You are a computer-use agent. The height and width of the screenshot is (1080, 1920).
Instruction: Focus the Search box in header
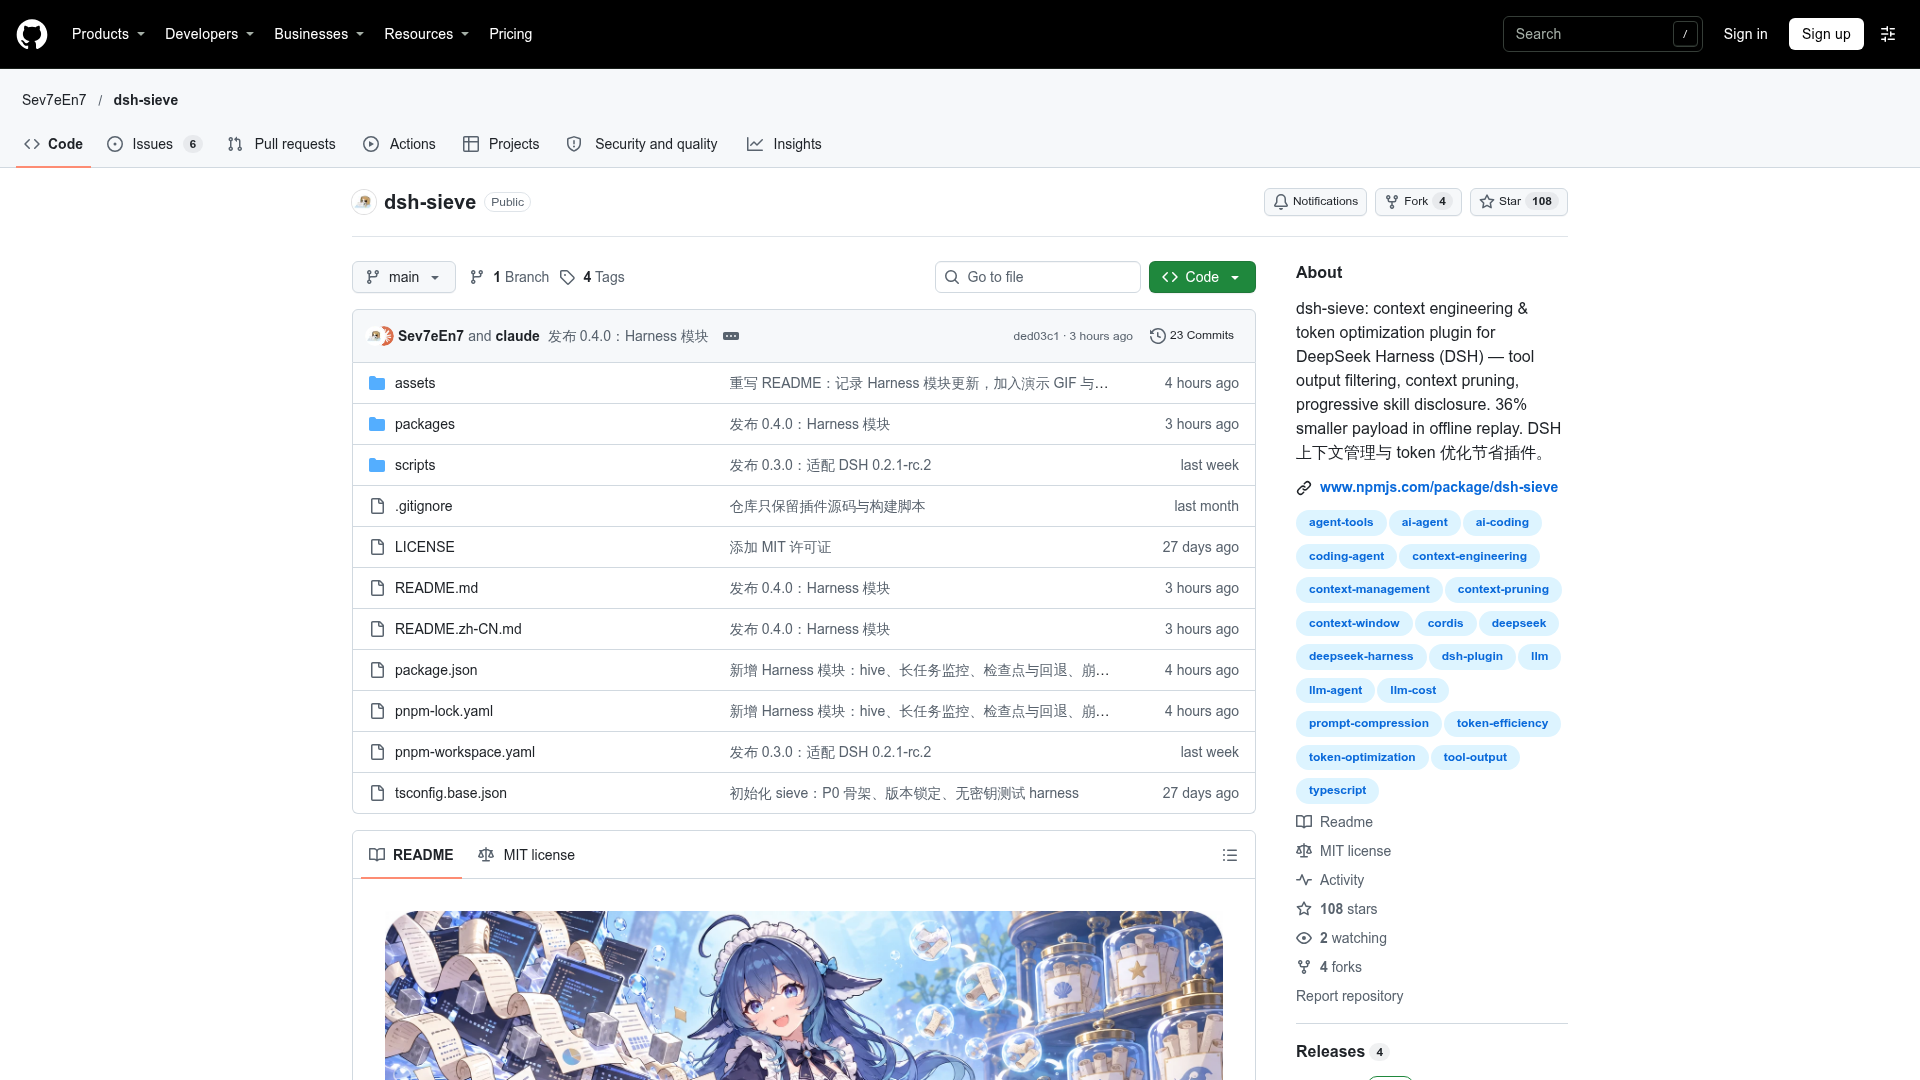pyautogui.click(x=1602, y=34)
